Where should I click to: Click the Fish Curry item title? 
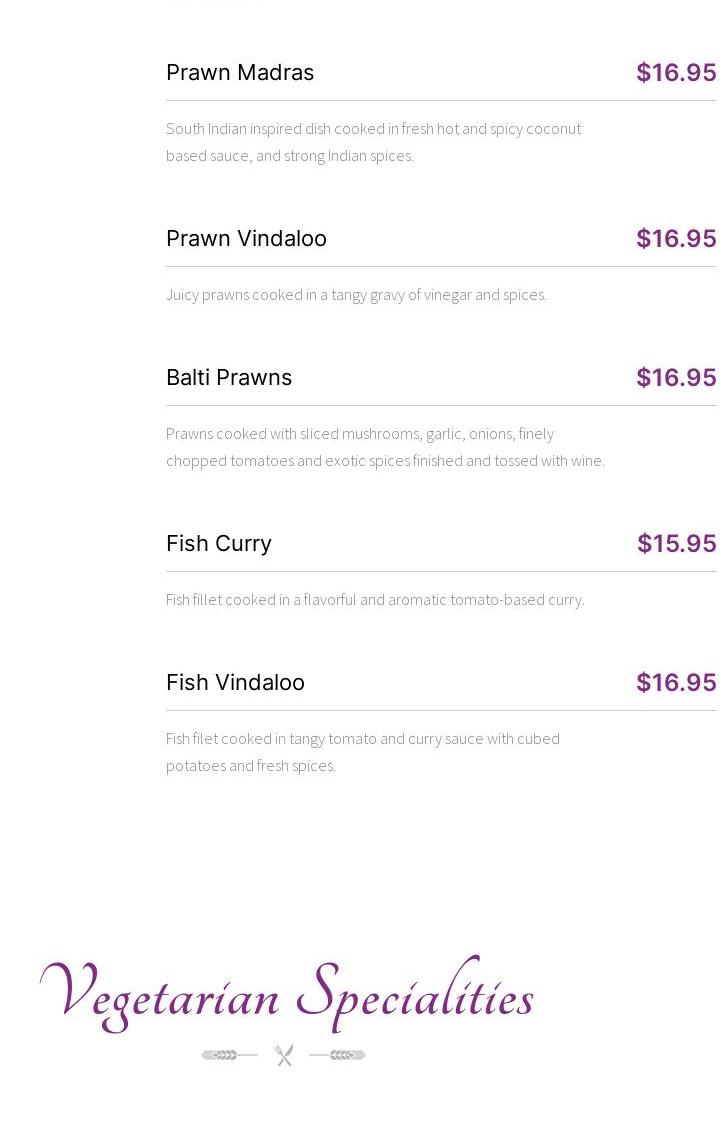[x=219, y=544]
